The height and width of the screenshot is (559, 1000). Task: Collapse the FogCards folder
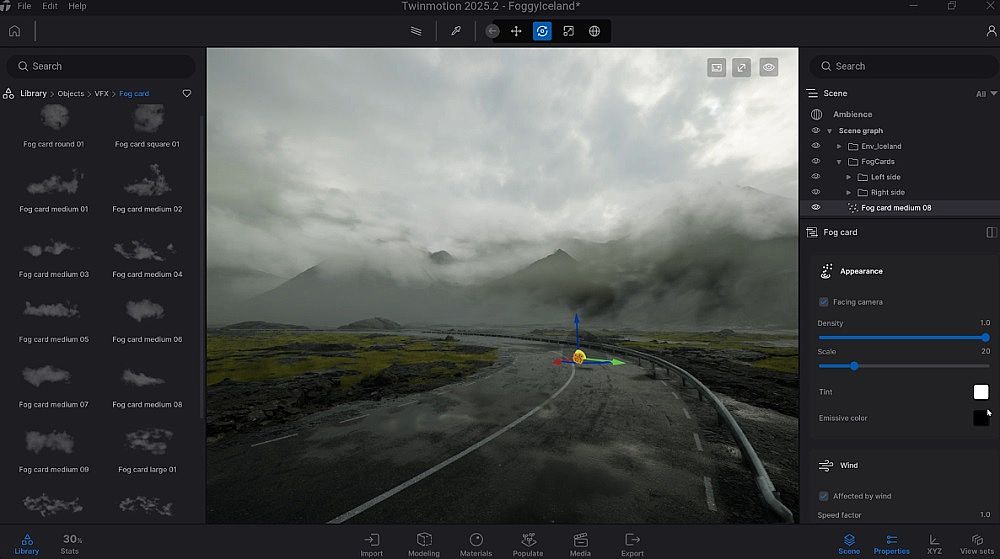tap(839, 162)
